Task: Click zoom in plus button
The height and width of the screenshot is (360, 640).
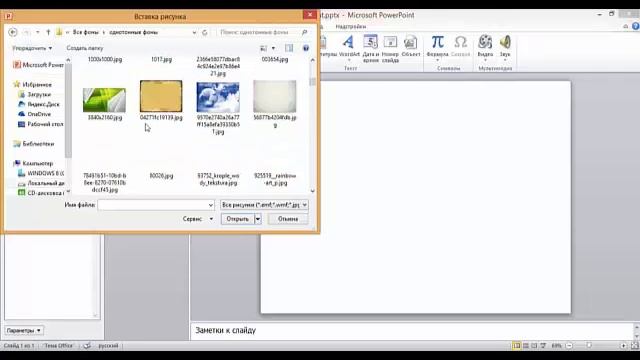Action: tap(623, 346)
